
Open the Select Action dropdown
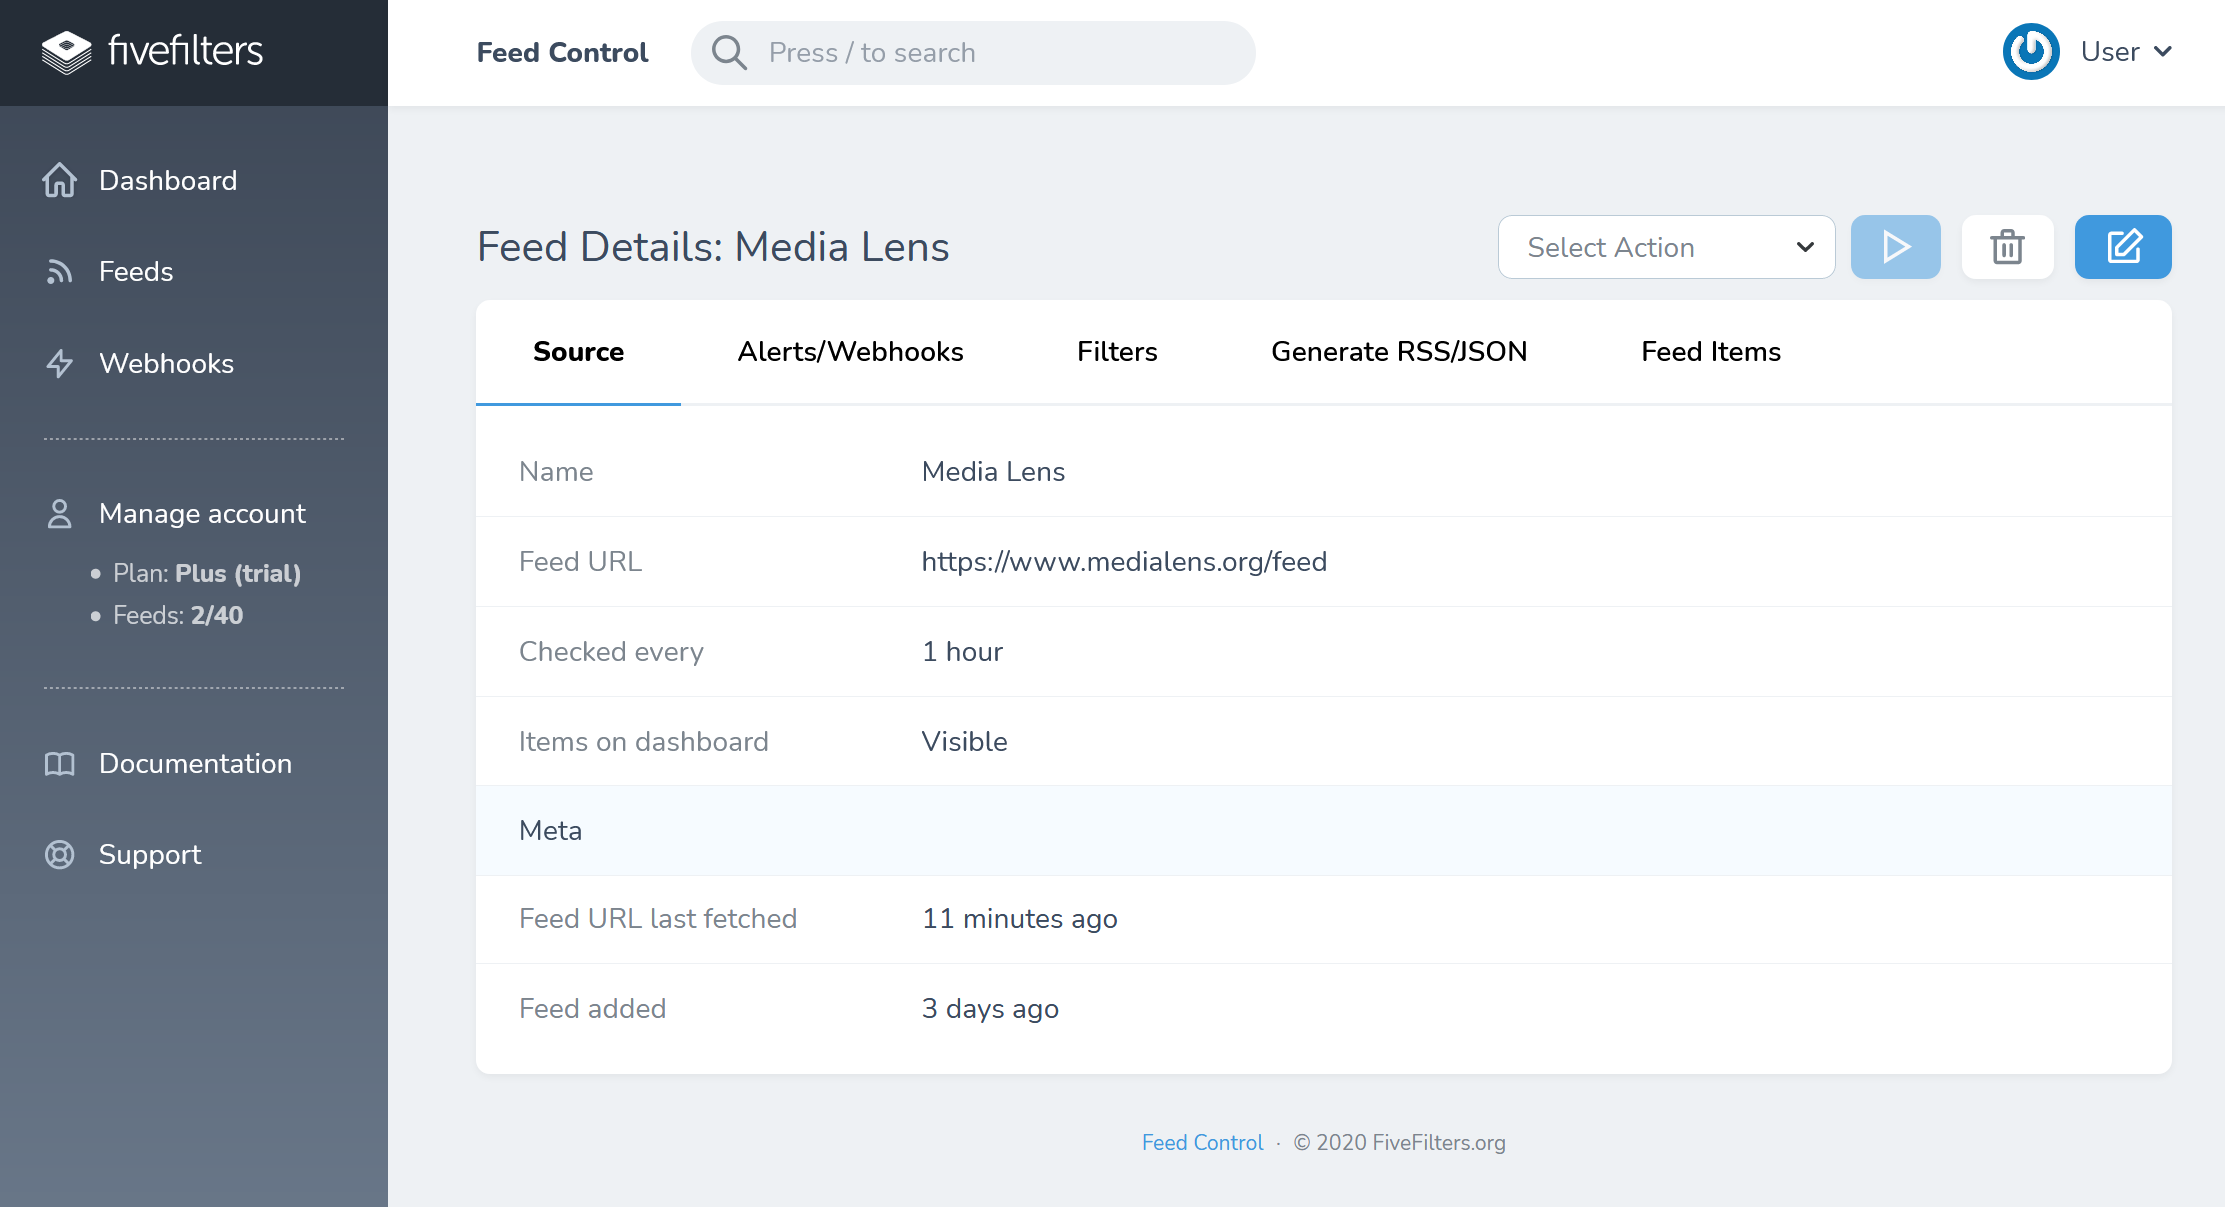click(x=1666, y=247)
